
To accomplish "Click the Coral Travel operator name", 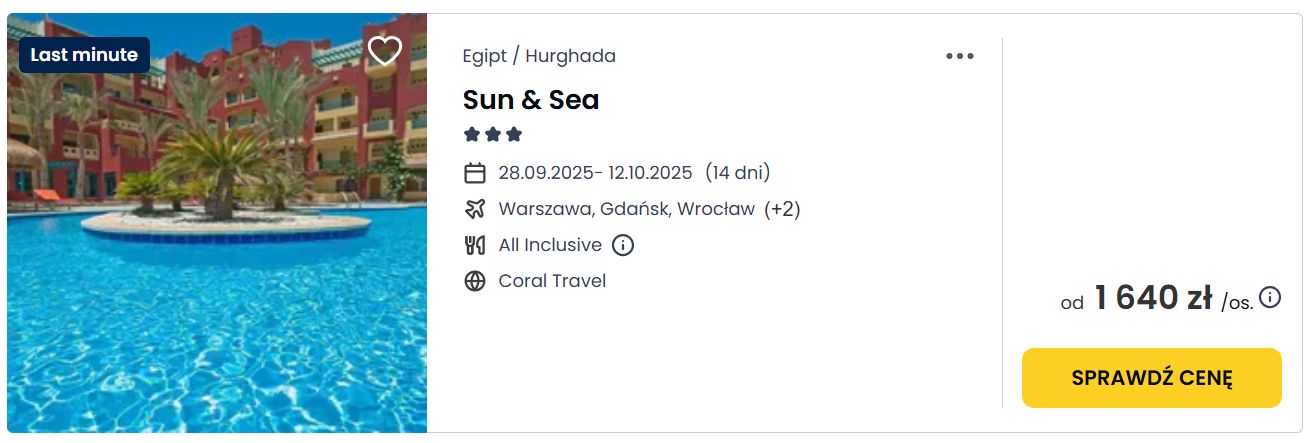I will pyautogui.click(x=552, y=281).
